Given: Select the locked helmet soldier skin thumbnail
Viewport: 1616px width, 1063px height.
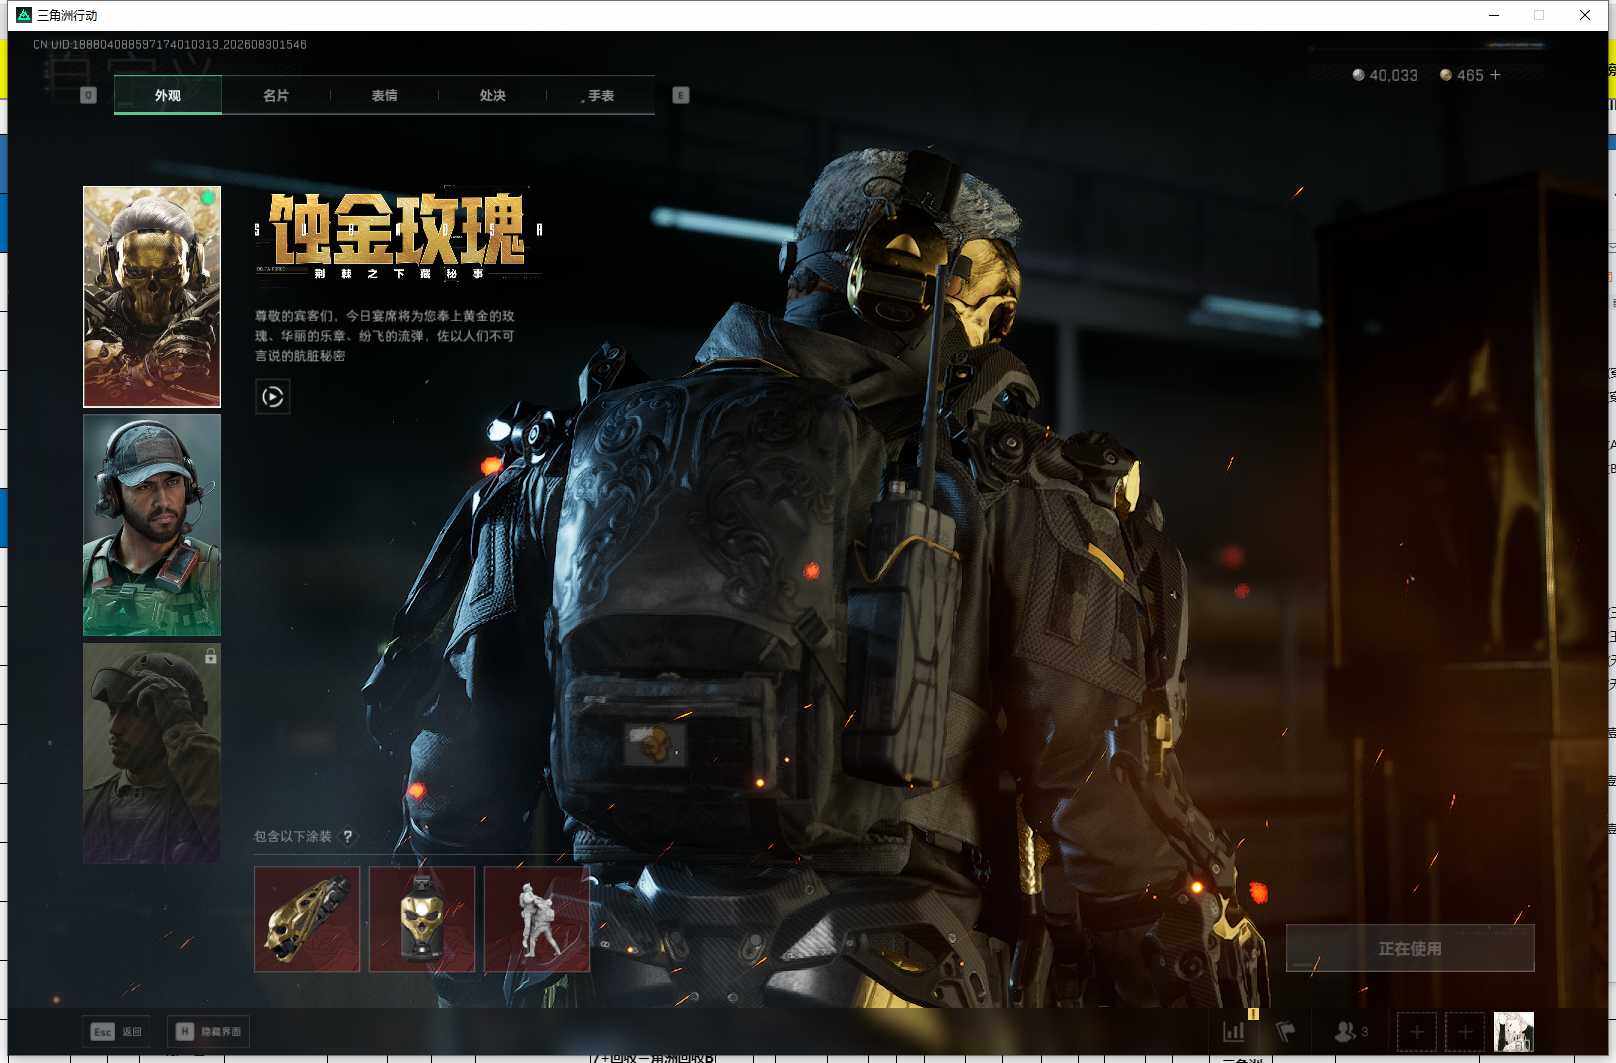Looking at the screenshot, I should pos(152,753).
